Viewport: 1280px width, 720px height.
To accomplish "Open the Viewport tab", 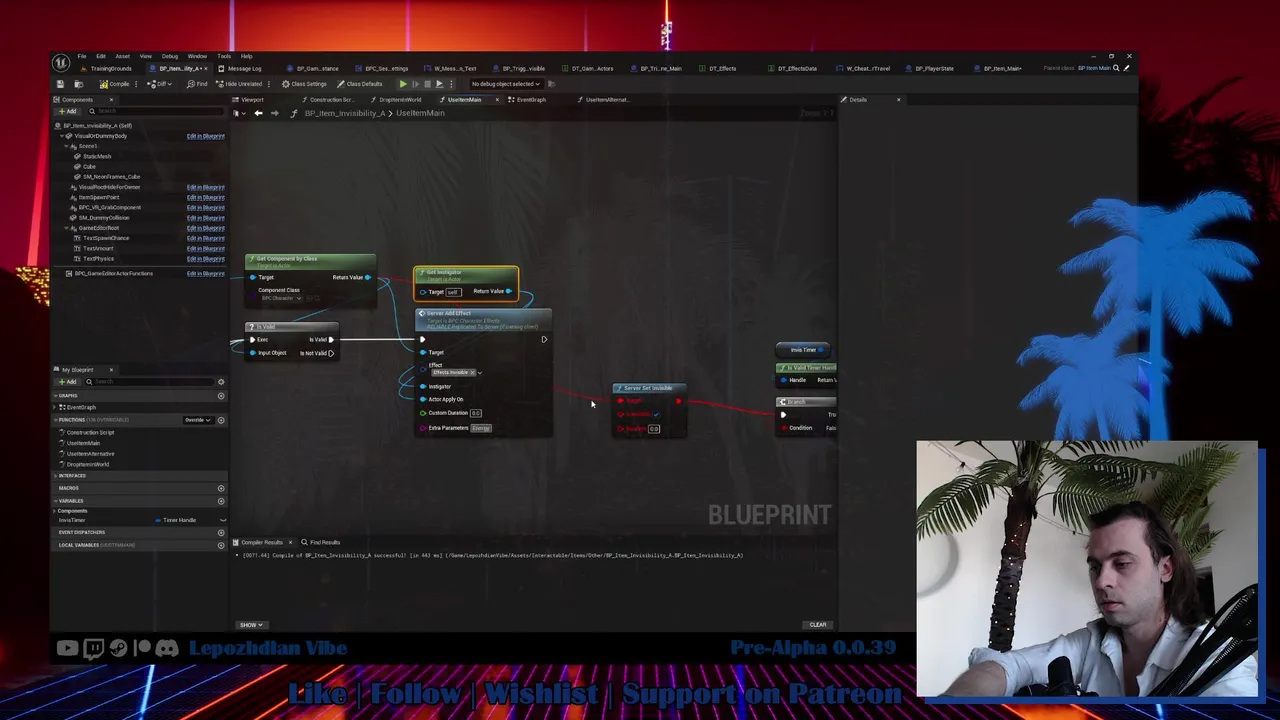I will (x=250, y=100).
